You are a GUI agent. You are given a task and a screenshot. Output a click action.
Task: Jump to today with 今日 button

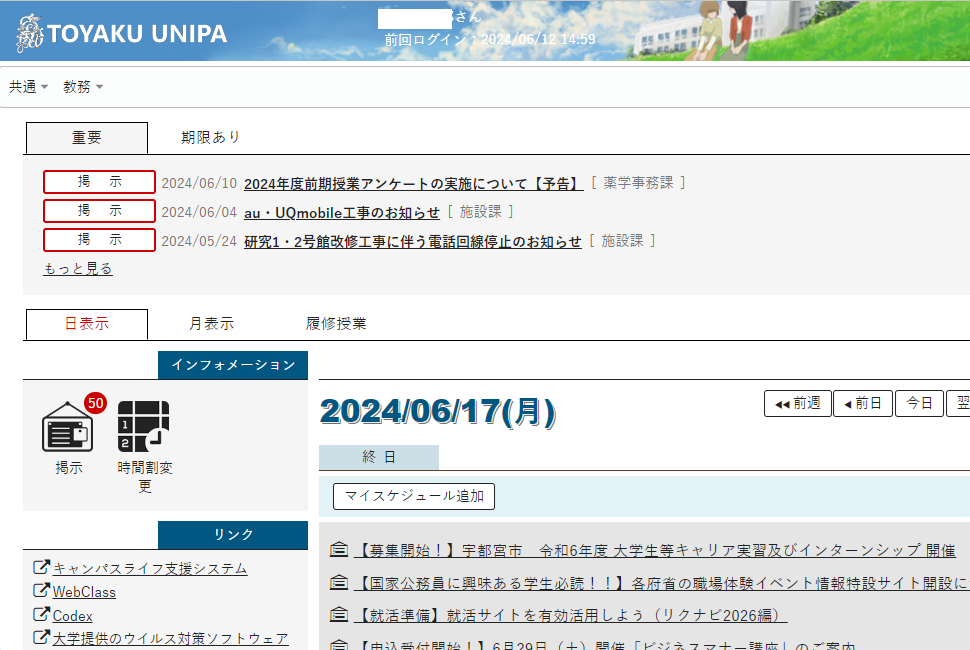(x=919, y=404)
